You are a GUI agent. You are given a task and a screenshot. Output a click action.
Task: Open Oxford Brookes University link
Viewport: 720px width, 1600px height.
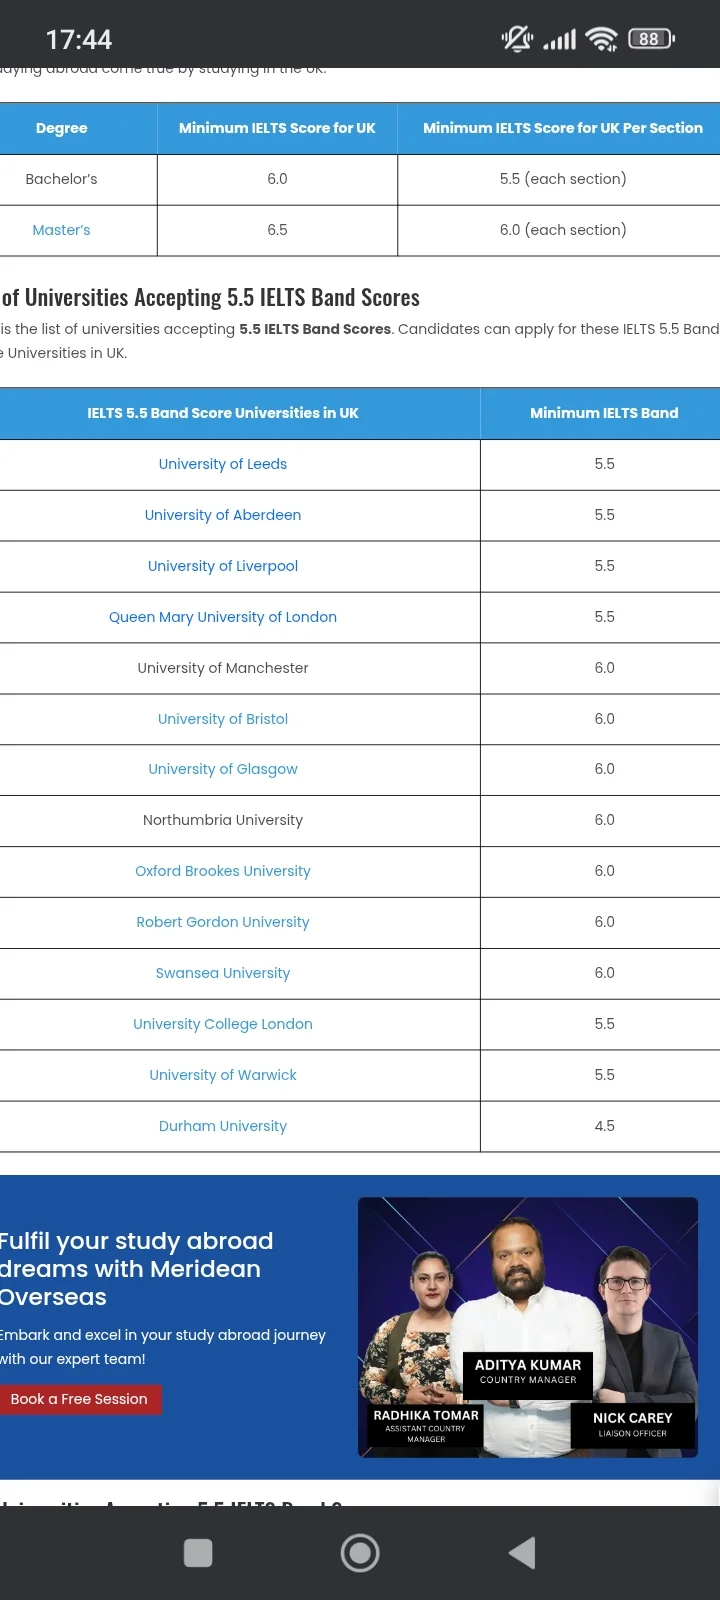pyautogui.click(x=223, y=871)
